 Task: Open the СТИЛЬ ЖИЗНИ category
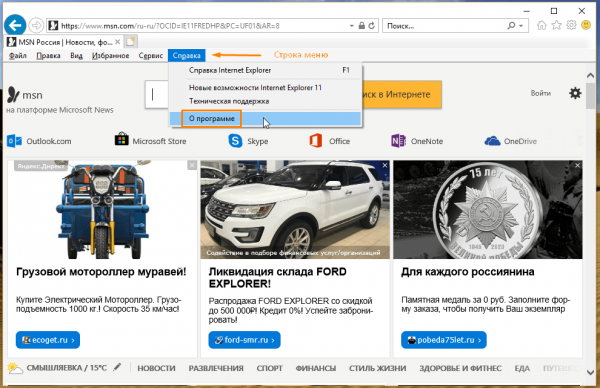pos(377,368)
